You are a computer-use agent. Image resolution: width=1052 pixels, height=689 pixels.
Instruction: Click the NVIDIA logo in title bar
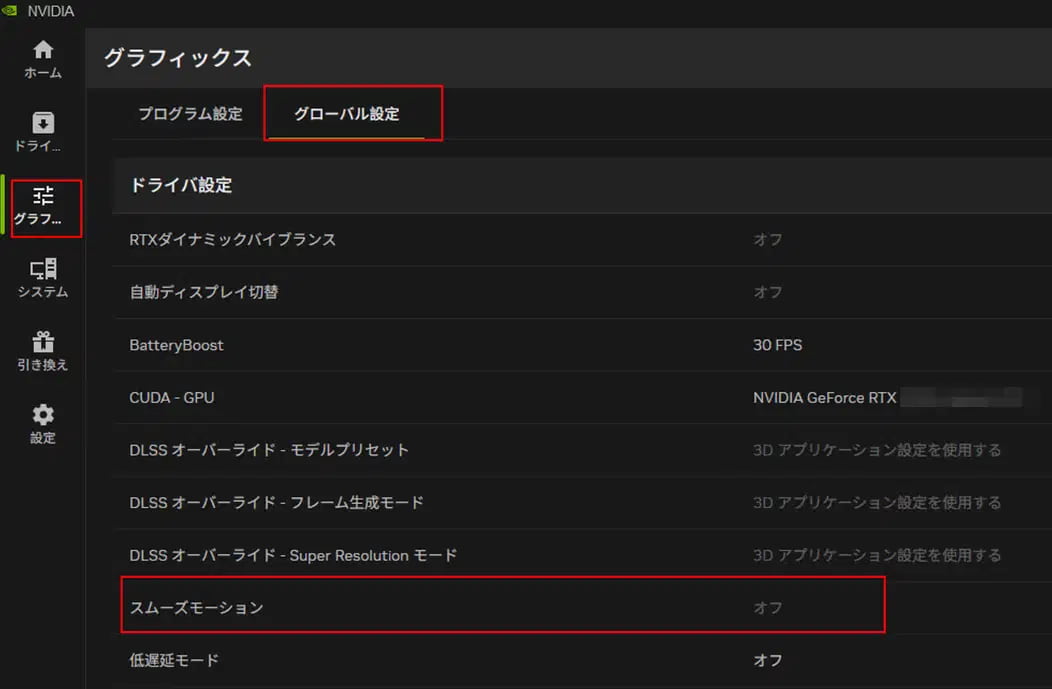pos(10,11)
